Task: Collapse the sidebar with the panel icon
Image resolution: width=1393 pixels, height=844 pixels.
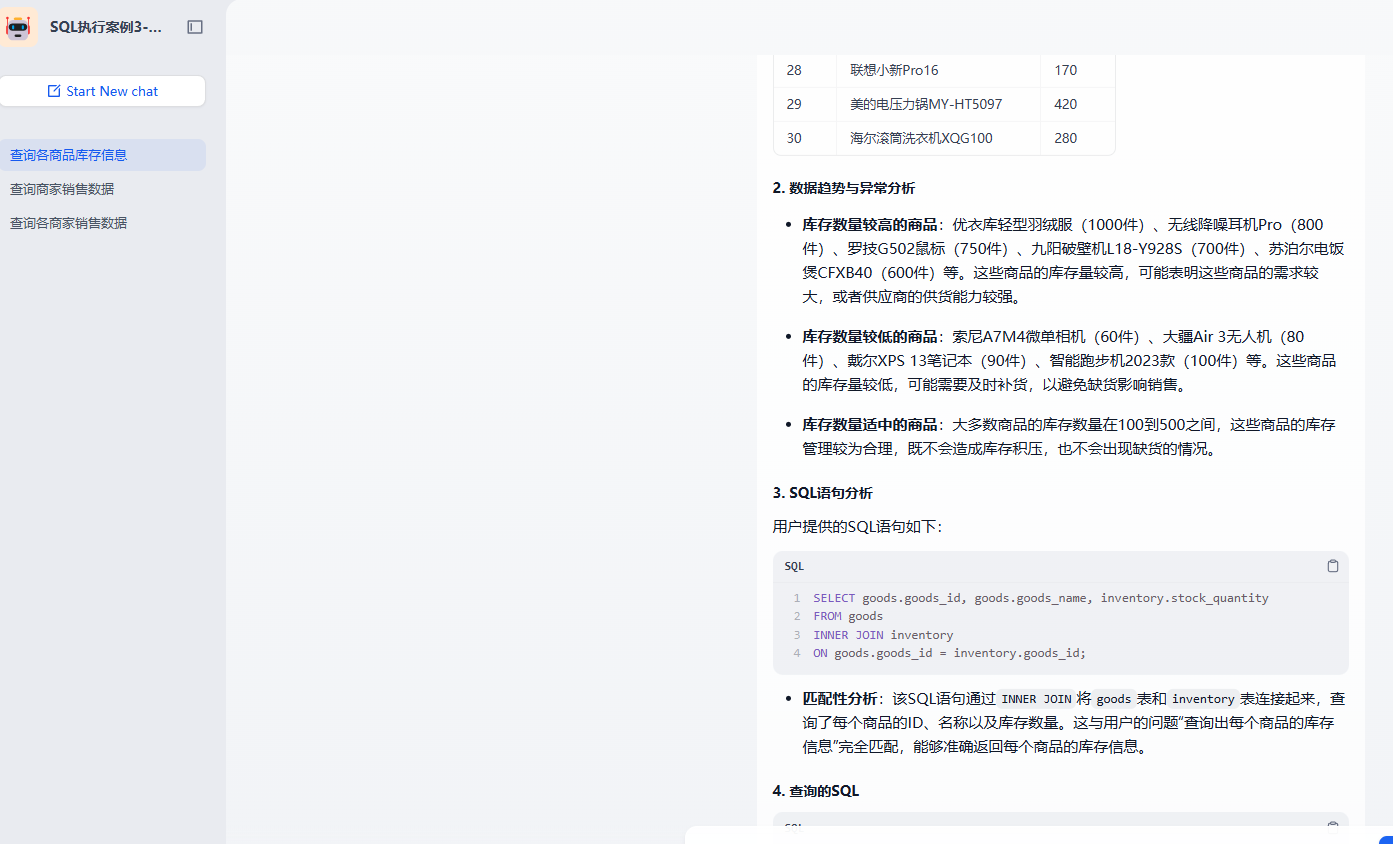Action: point(195,27)
